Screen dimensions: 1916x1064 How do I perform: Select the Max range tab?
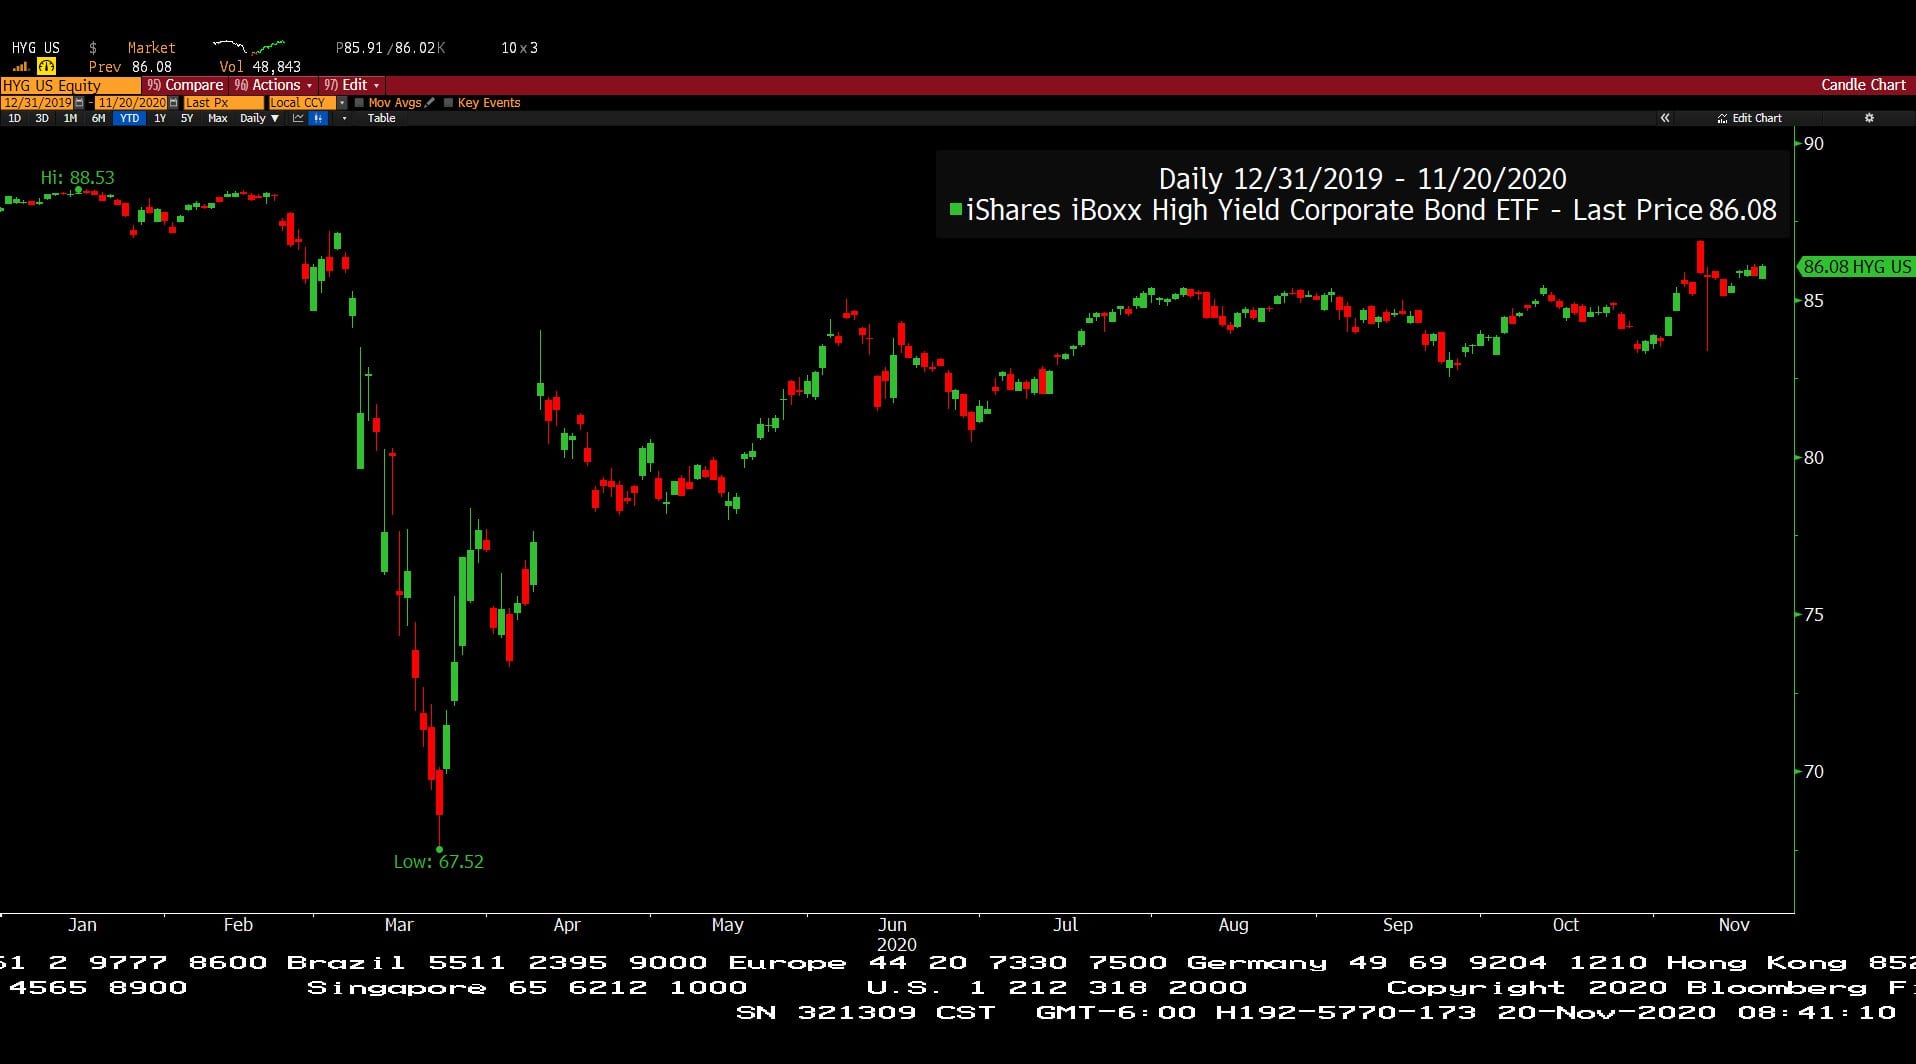(217, 118)
